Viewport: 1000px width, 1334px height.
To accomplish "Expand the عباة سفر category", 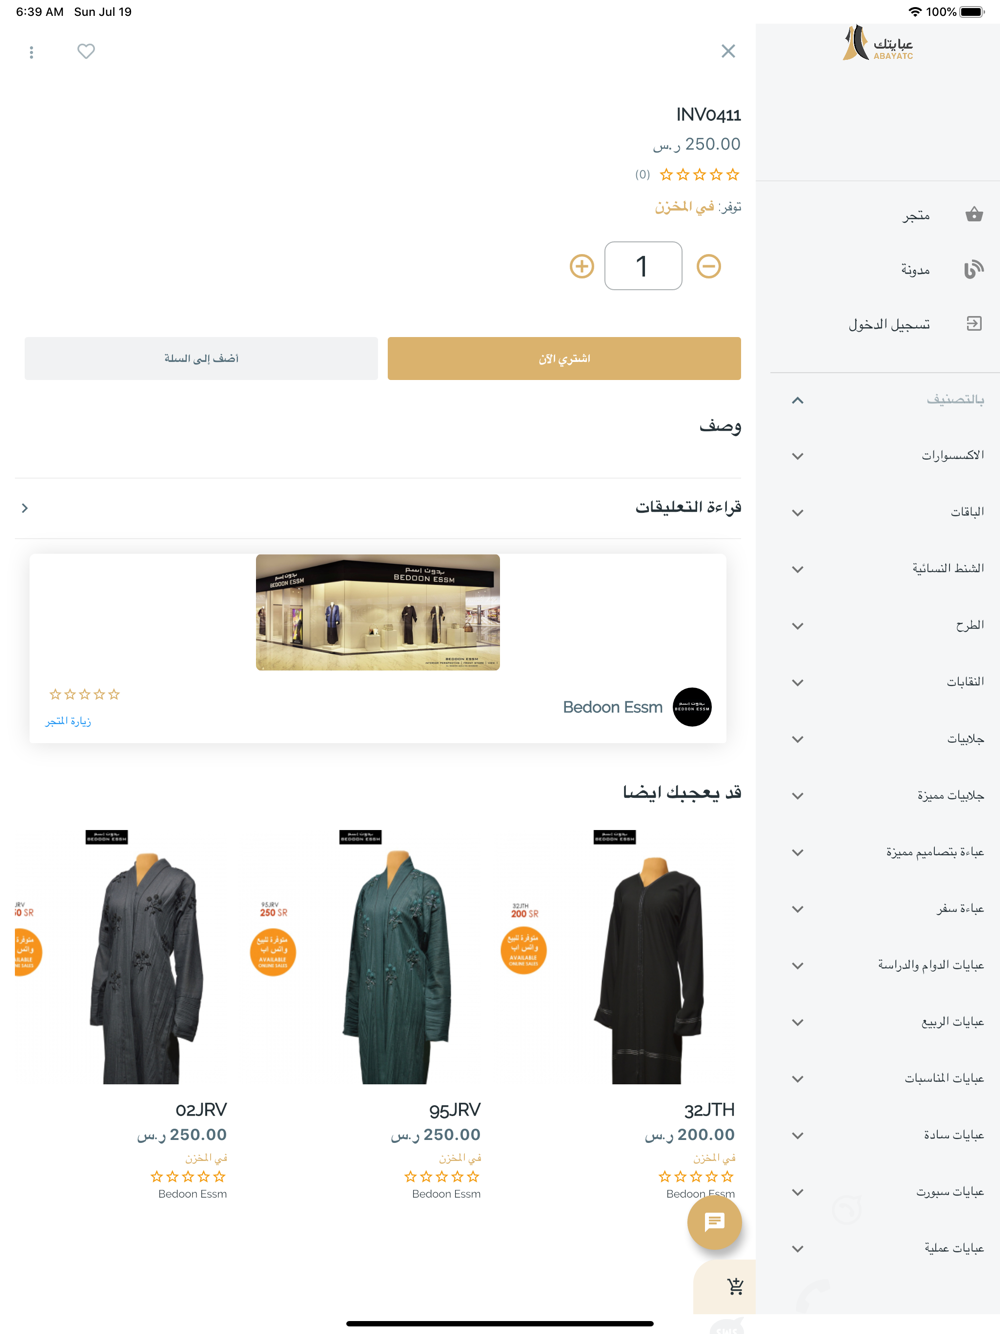I will (x=797, y=910).
